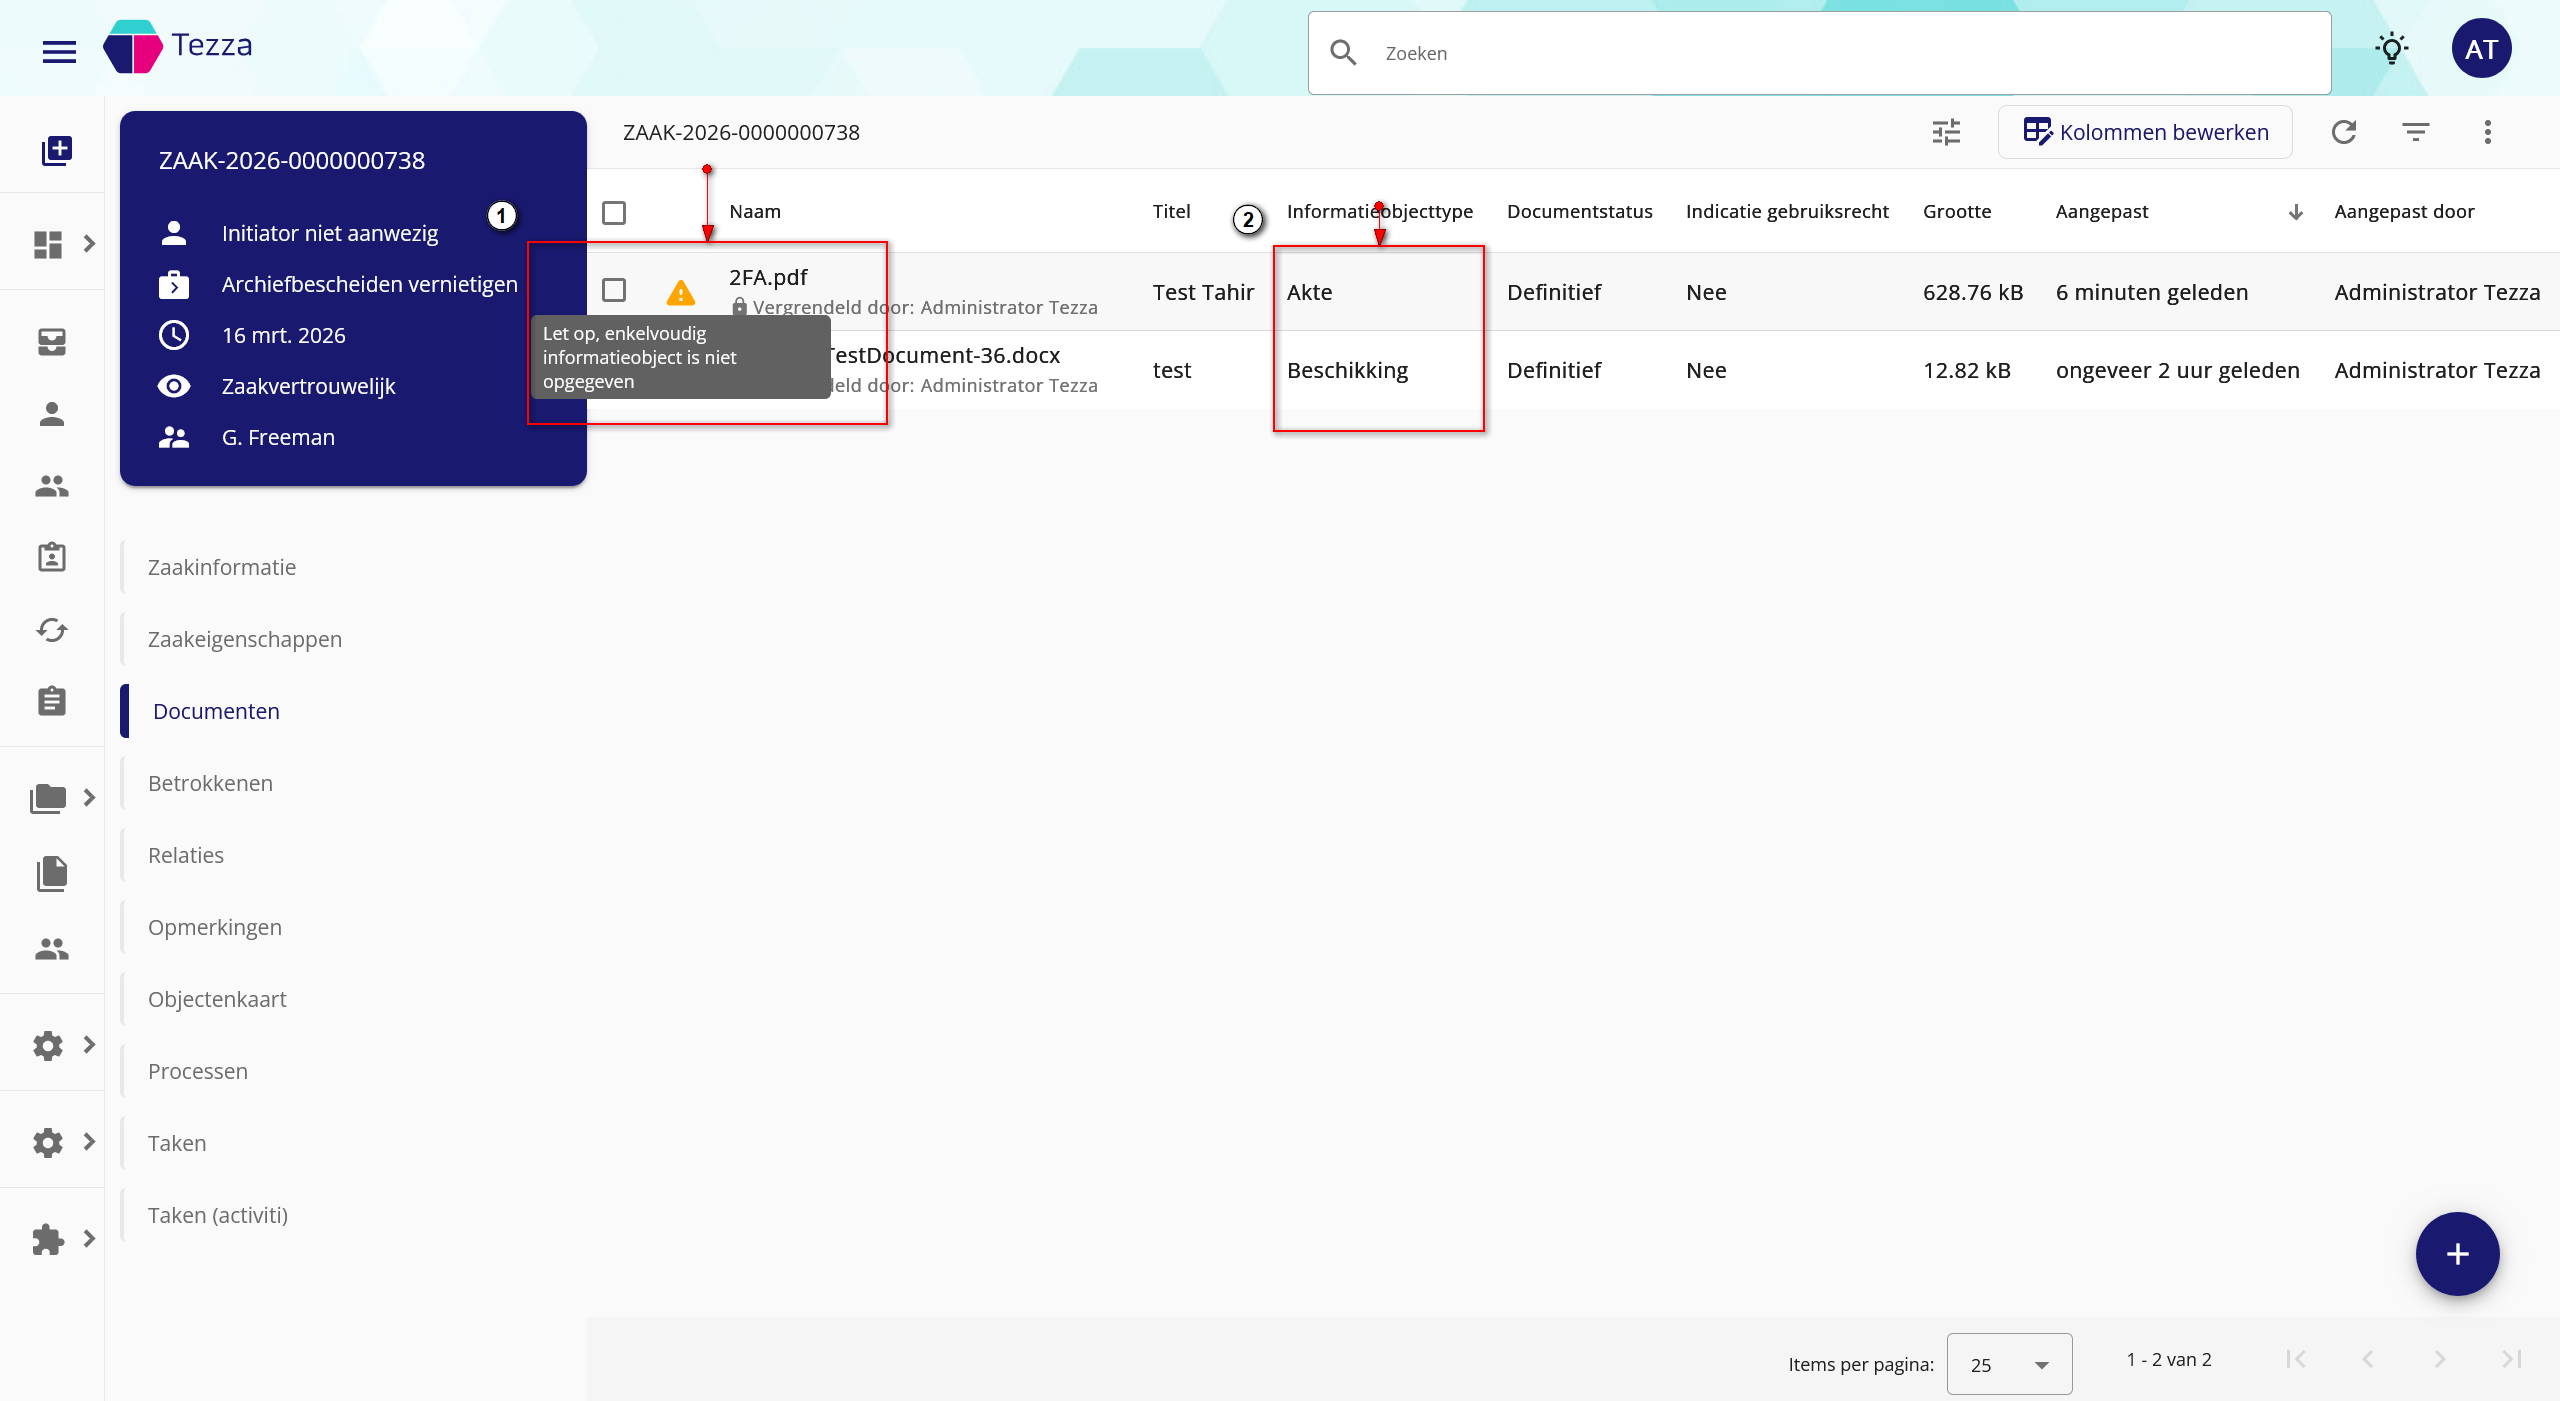2560x1401 pixels.
Task: Click the add-new icon in left sidebar
Action: click(56, 150)
